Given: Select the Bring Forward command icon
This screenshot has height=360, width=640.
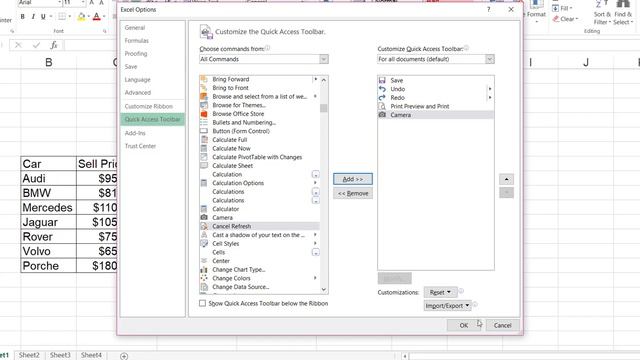Looking at the screenshot, I should pyautogui.click(x=204, y=79).
